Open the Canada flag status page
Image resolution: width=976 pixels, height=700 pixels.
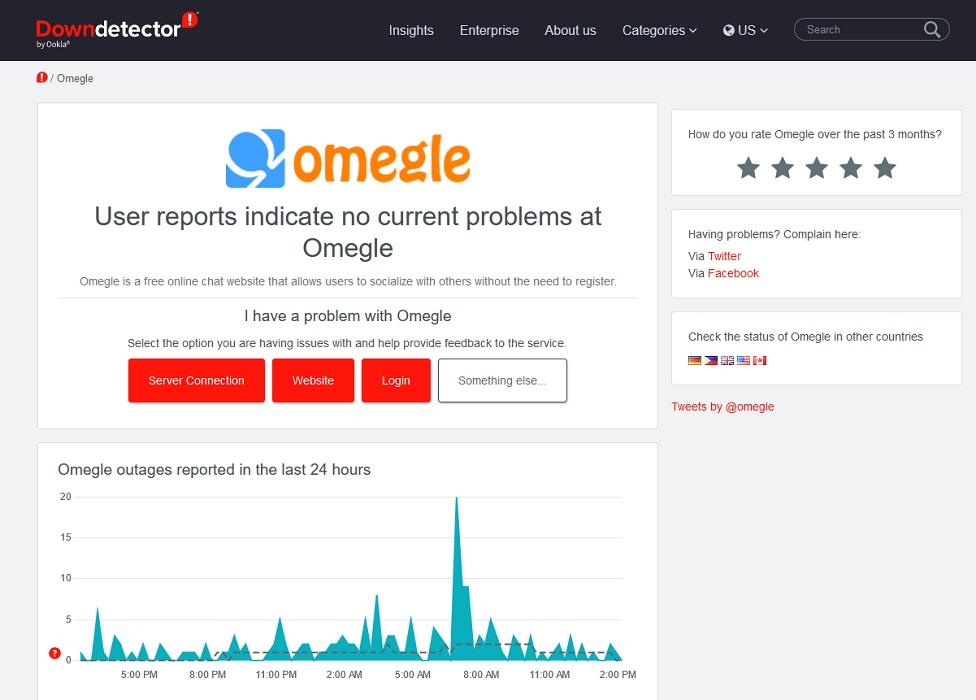[x=761, y=361]
